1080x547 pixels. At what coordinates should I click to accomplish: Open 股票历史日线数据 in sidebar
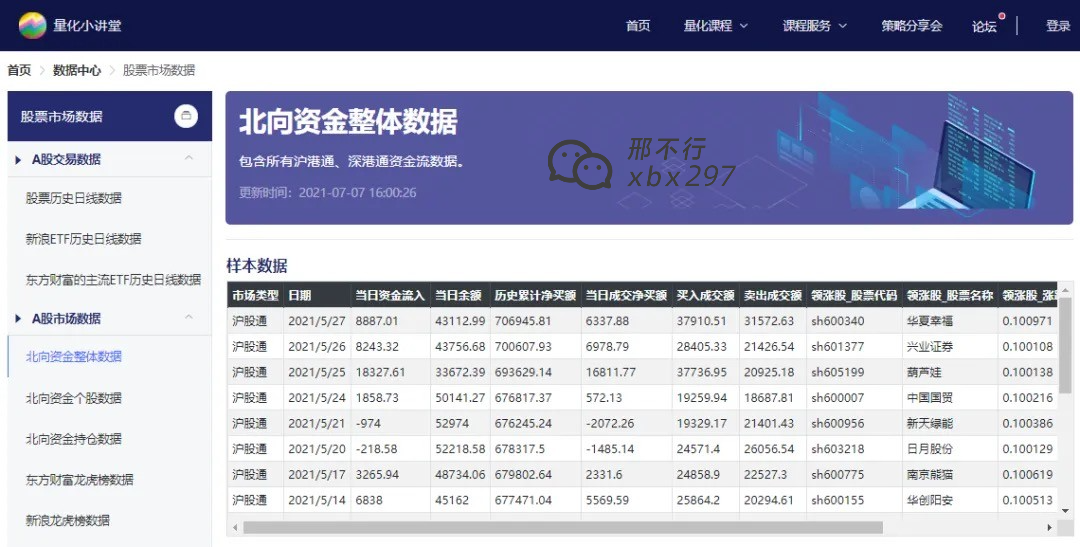click(x=74, y=198)
